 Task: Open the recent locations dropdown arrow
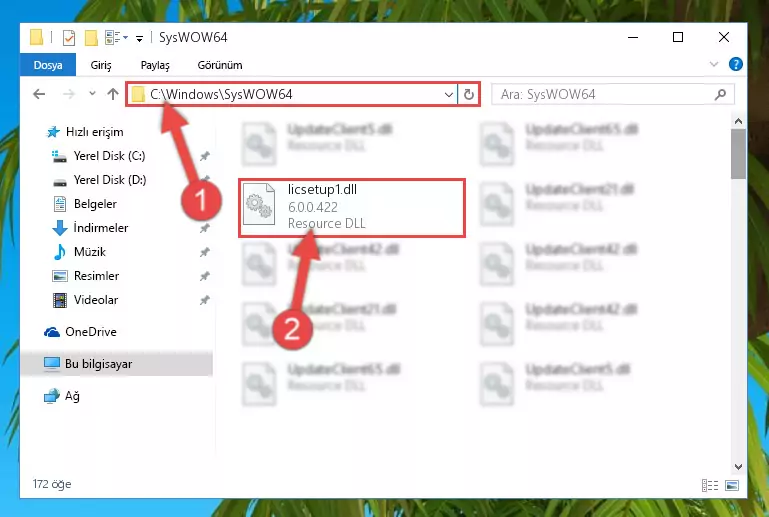click(92, 94)
